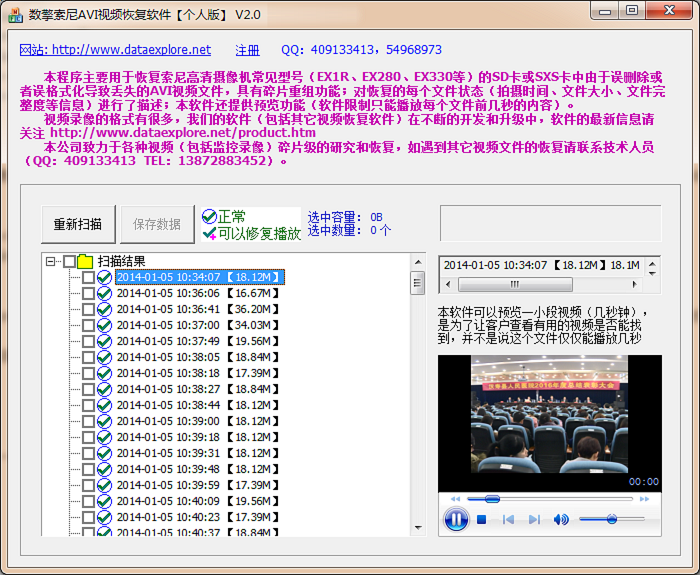Click status icon of 10:39:00 file
Image resolution: width=700 pixels, height=575 pixels.
point(104,421)
